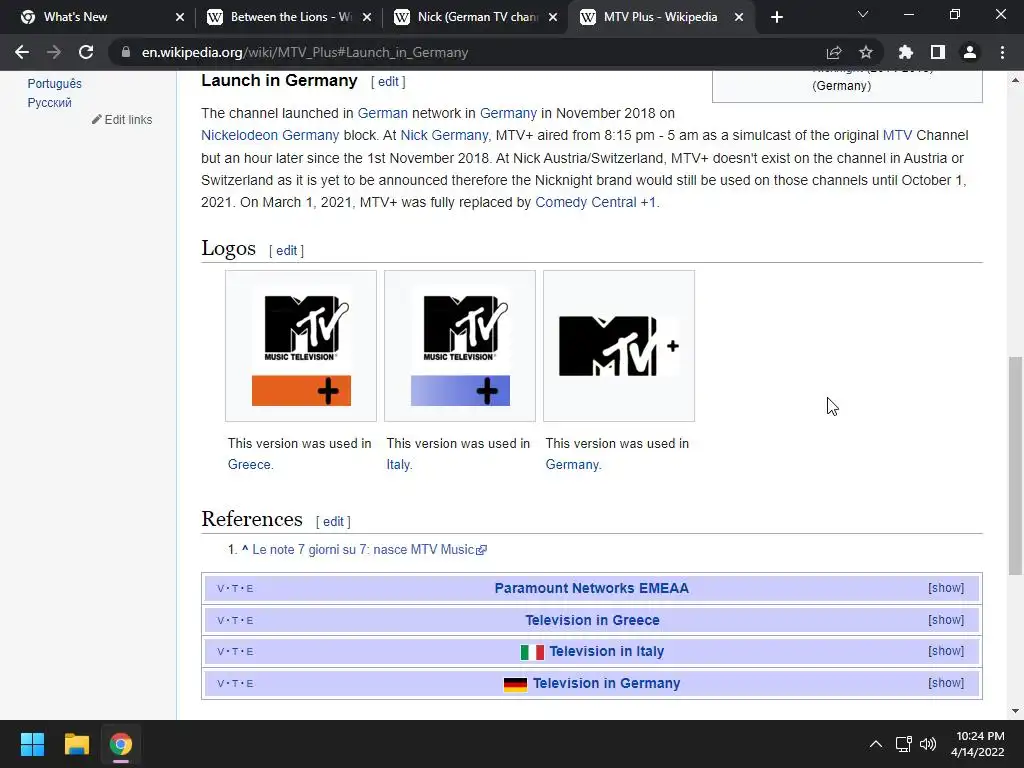1024x768 pixels.
Task: Click the Italian flag icon
Action: [532, 652]
